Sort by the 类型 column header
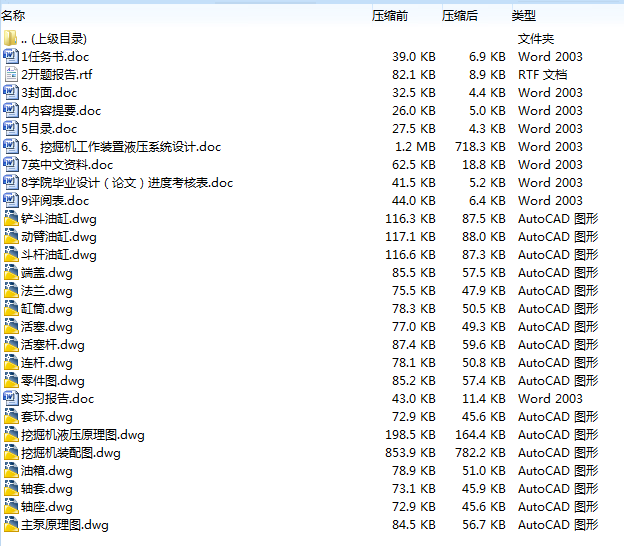 523,16
